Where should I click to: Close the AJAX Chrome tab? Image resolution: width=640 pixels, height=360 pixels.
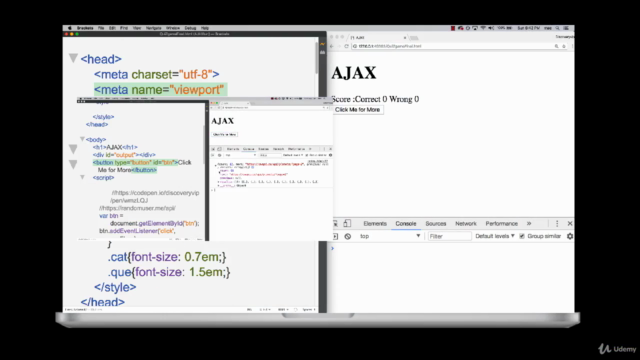(405, 38)
